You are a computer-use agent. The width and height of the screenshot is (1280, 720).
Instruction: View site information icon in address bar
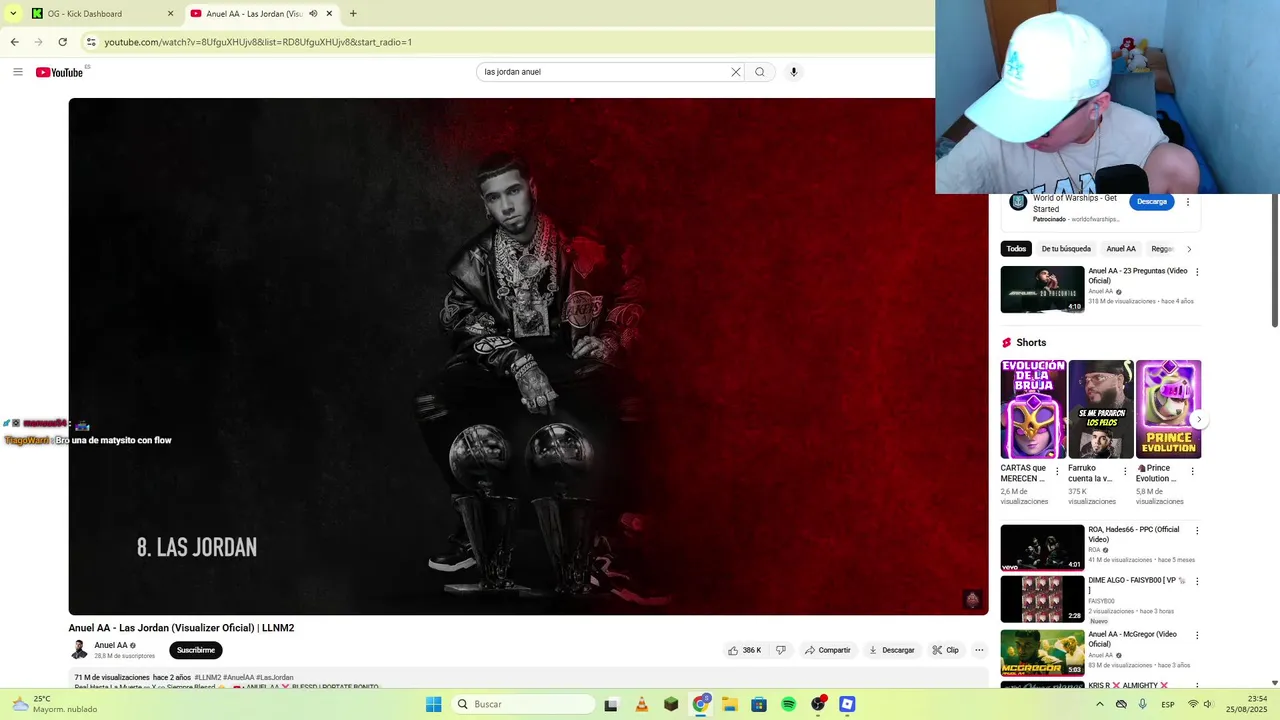click(91, 42)
